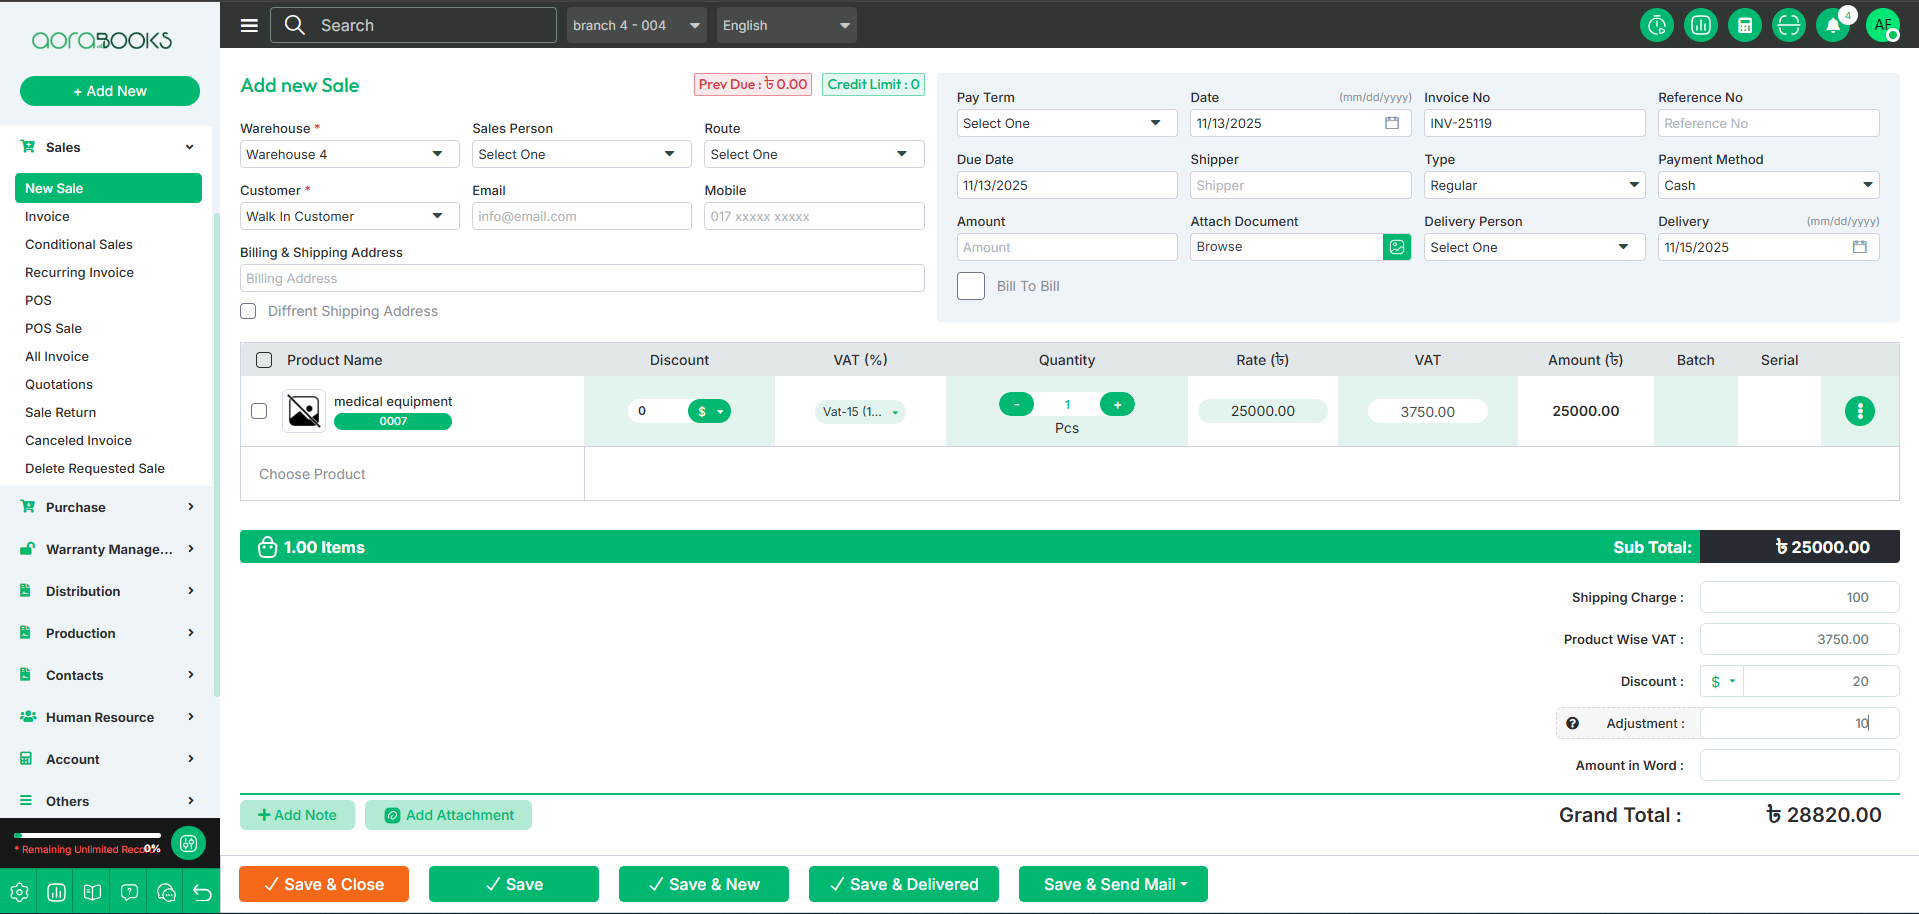The image size is (1919, 914).
Task: Expand the Pay Term dropdown
Action: pyautogui.click(x=1065, y=123)
